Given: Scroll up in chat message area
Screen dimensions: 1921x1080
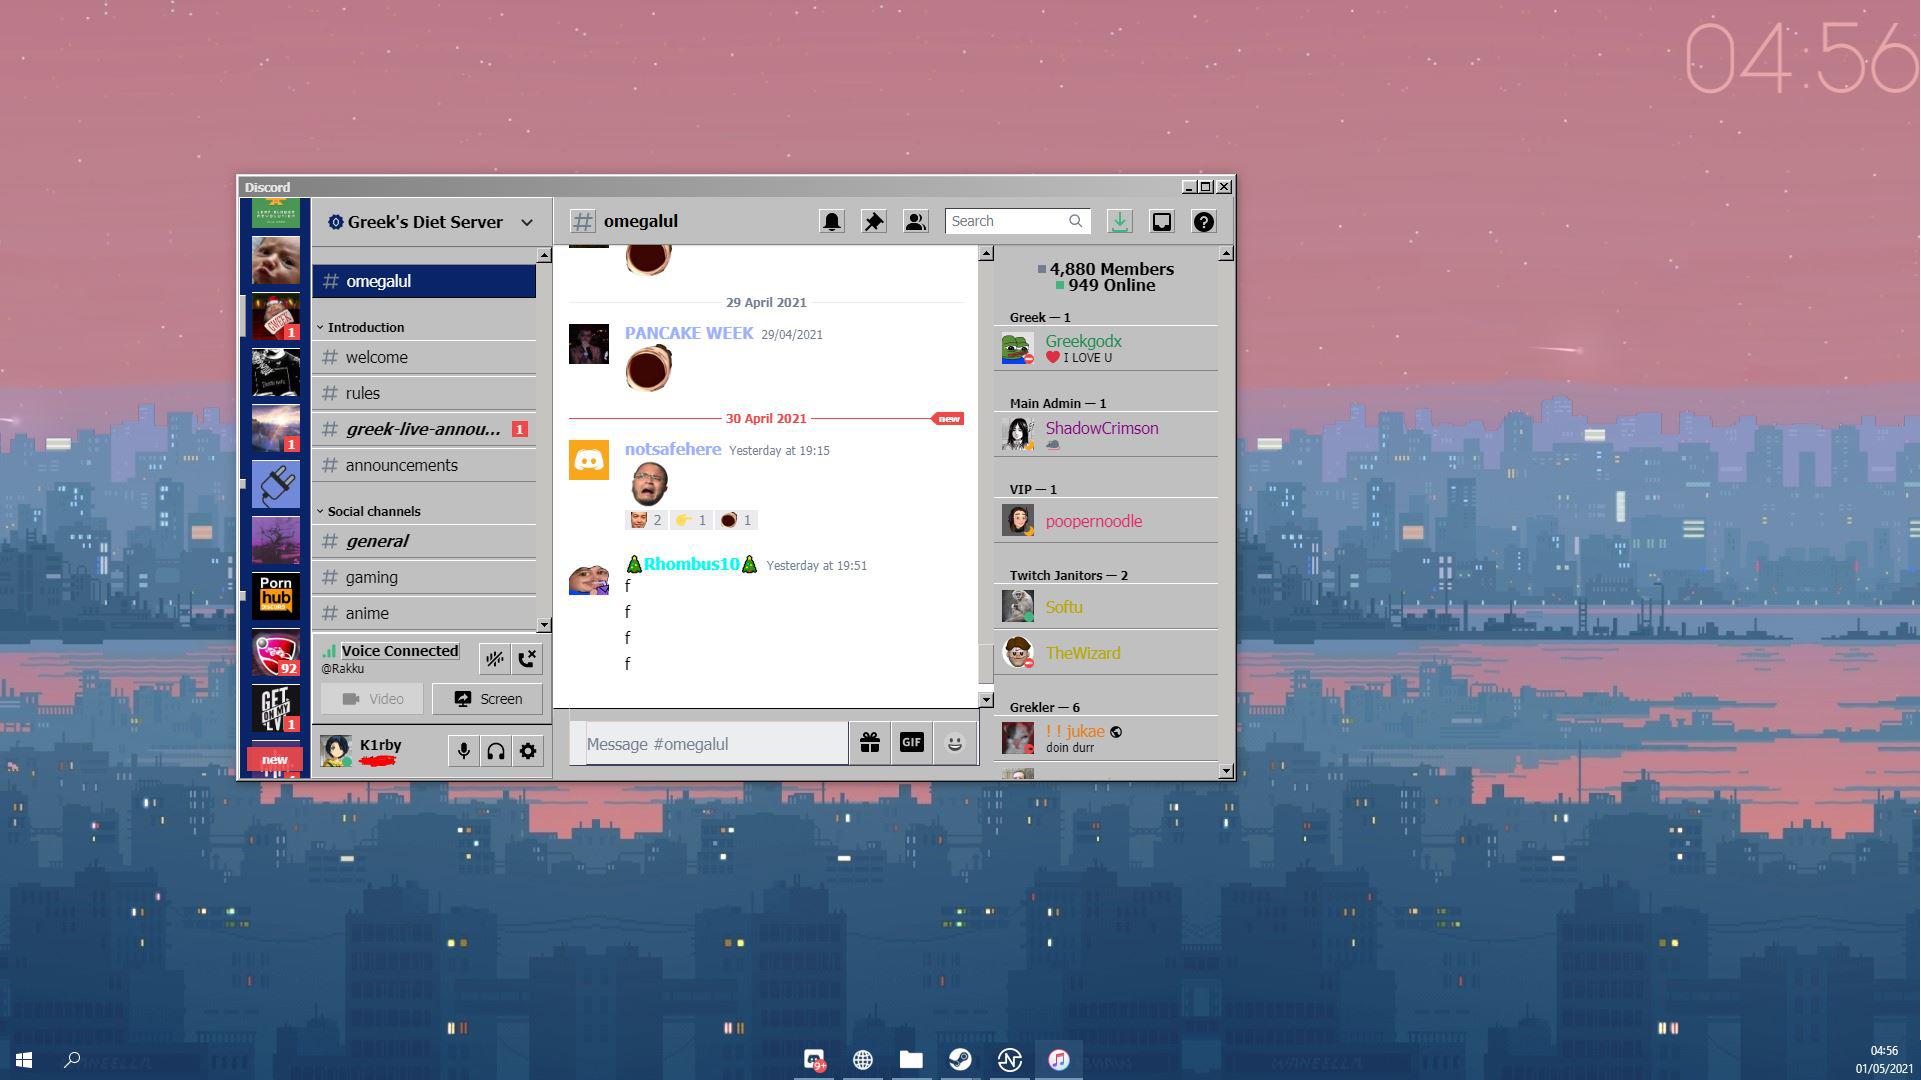Looking at the screenshot, I should click(987, 252).
